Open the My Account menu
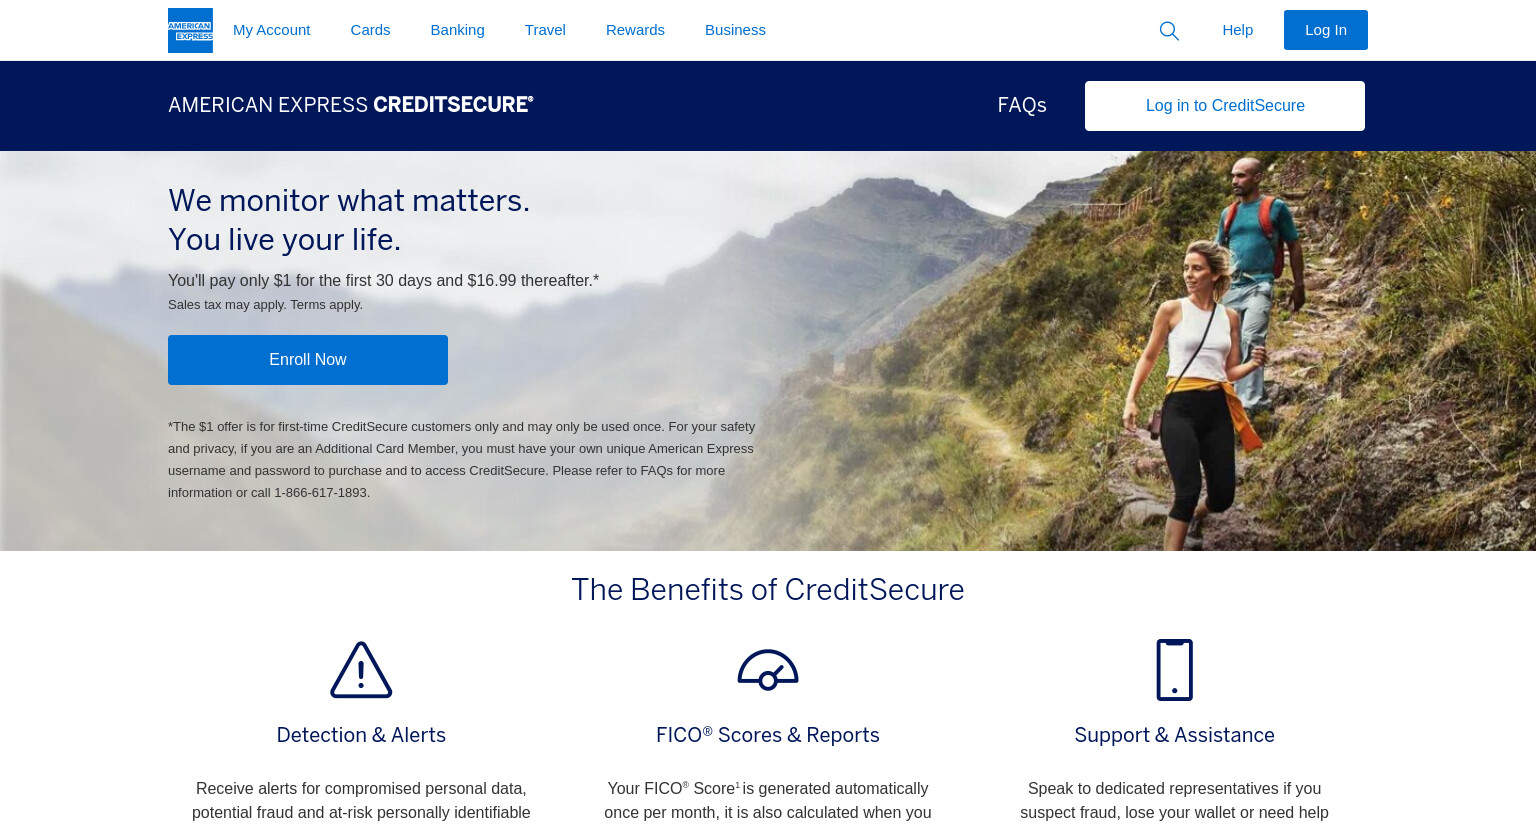The width and height of the screenshot is (1536, 824). [x=272, y=30]
